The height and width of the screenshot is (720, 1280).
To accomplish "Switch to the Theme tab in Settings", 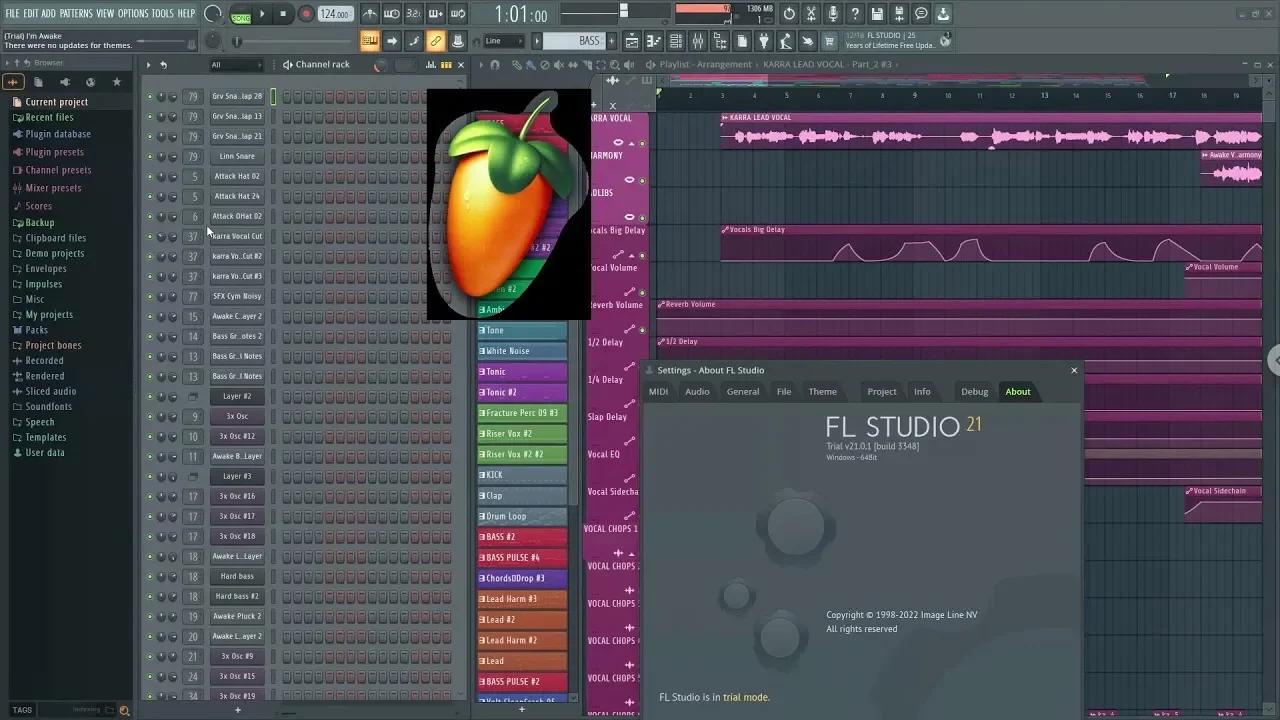I will coord(822,391).
